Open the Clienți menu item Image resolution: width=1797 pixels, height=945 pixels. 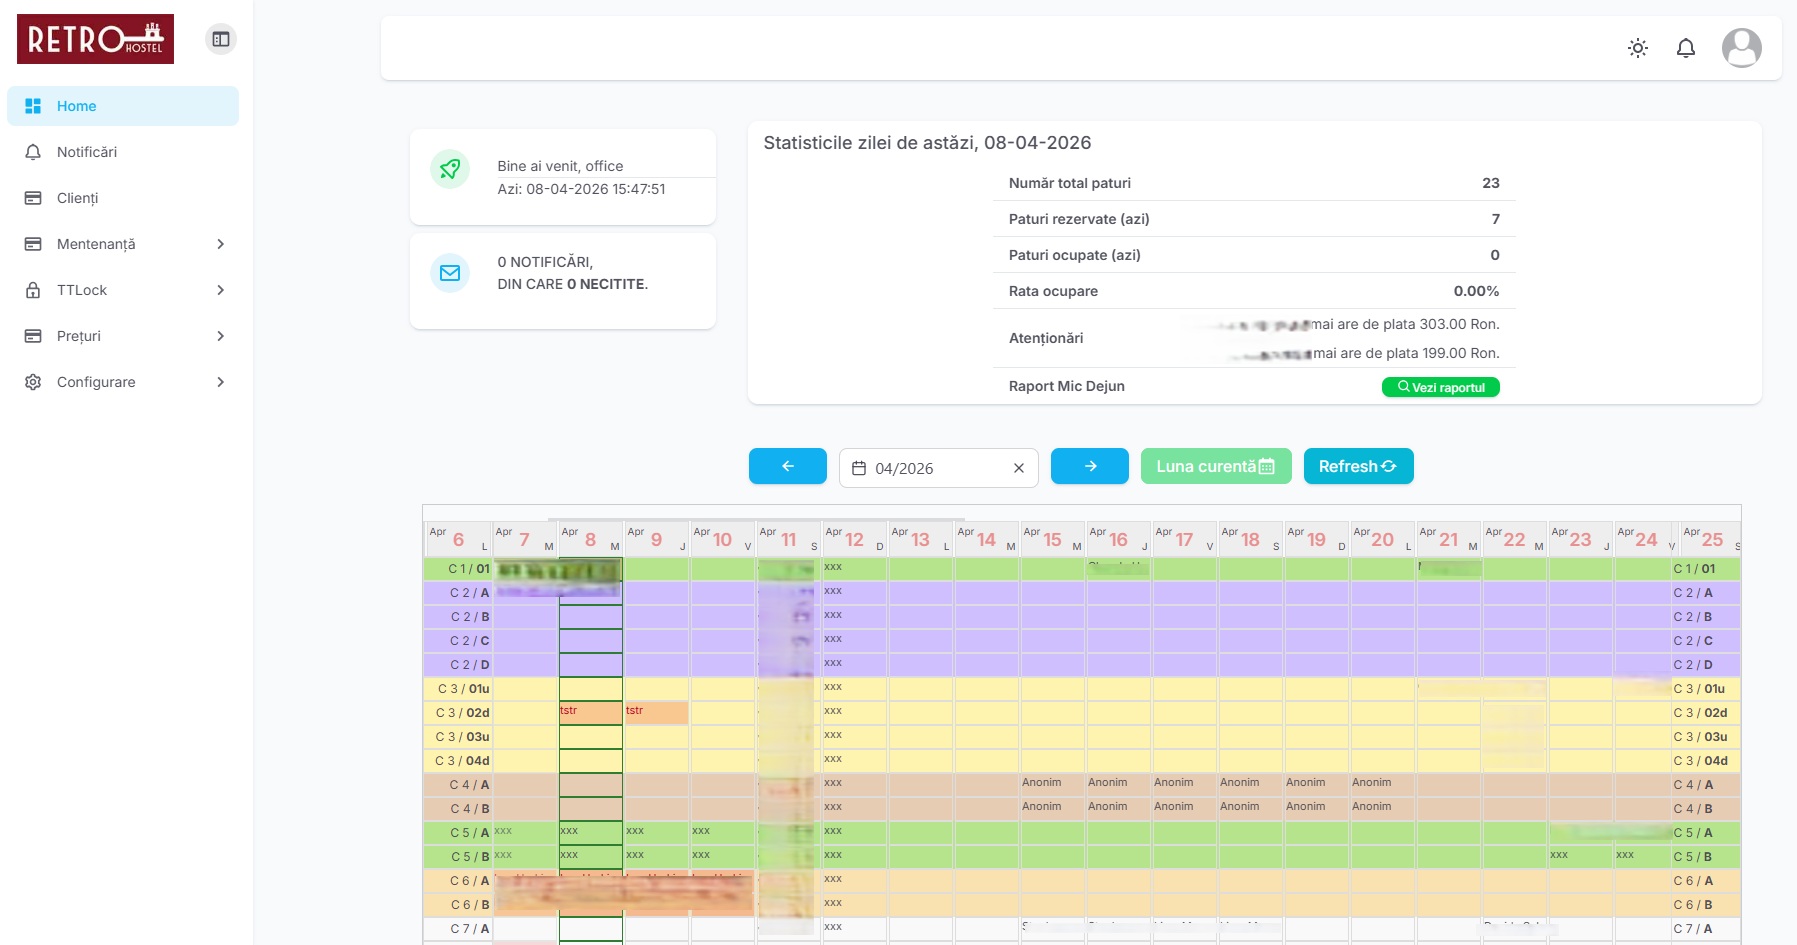[123, 198]
